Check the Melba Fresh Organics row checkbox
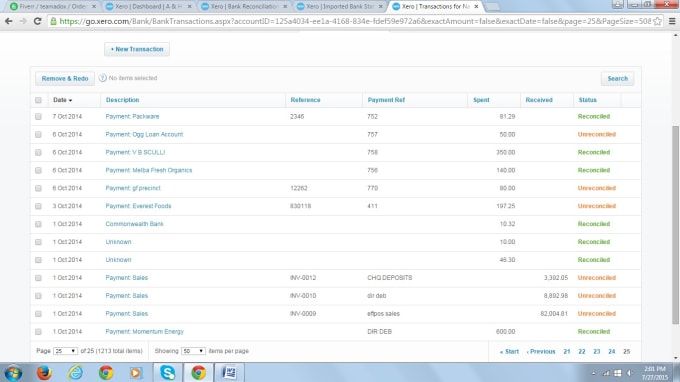680x382 pixels. [x=38, y=170]
